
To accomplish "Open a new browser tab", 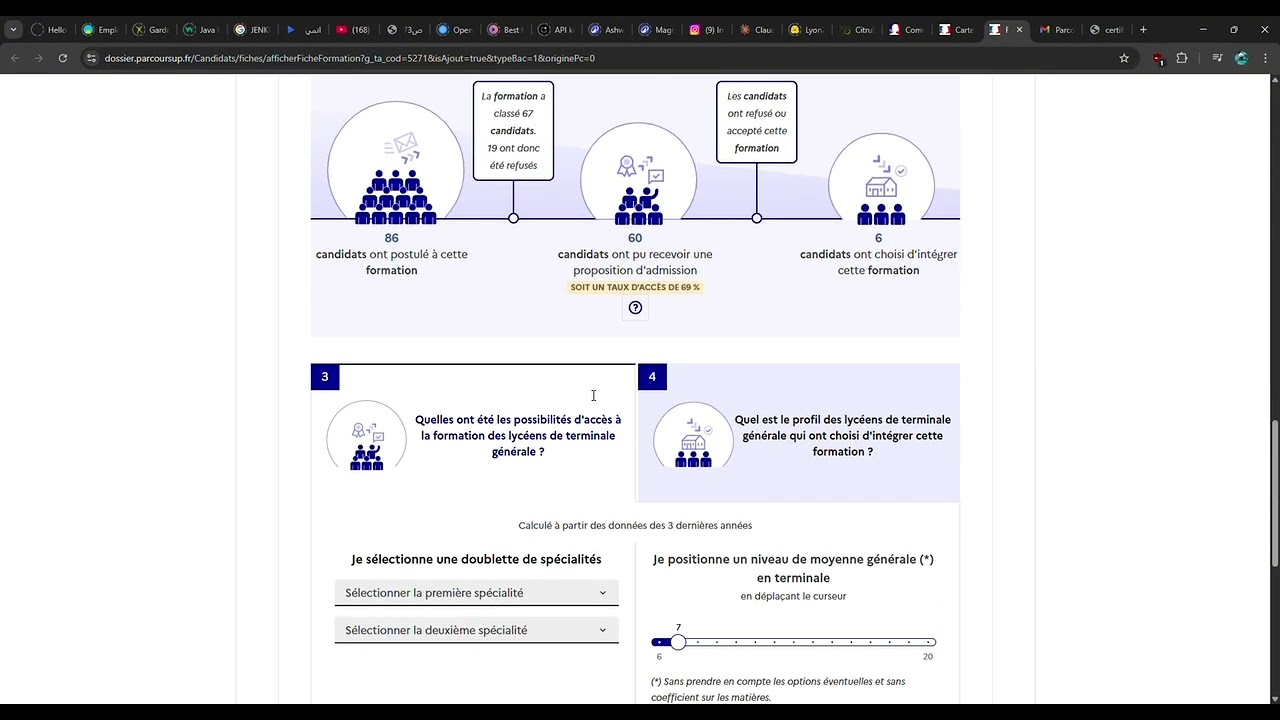I will pyautogui.click(x=1143, y=30).
